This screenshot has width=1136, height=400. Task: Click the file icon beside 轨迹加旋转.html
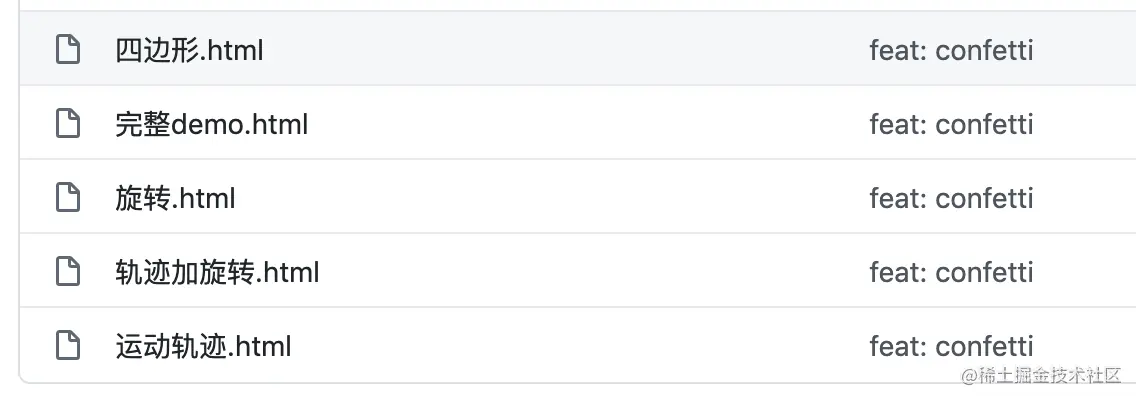(68, 272)
